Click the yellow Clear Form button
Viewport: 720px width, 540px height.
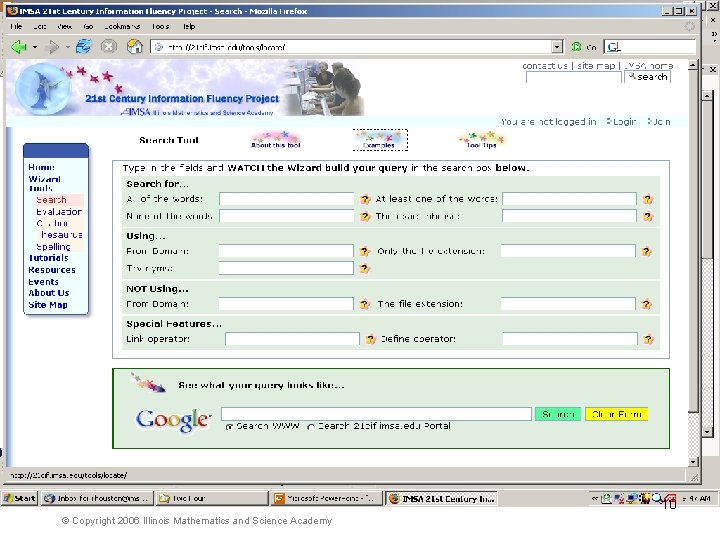pyautogui.click(x=617, y=414)
